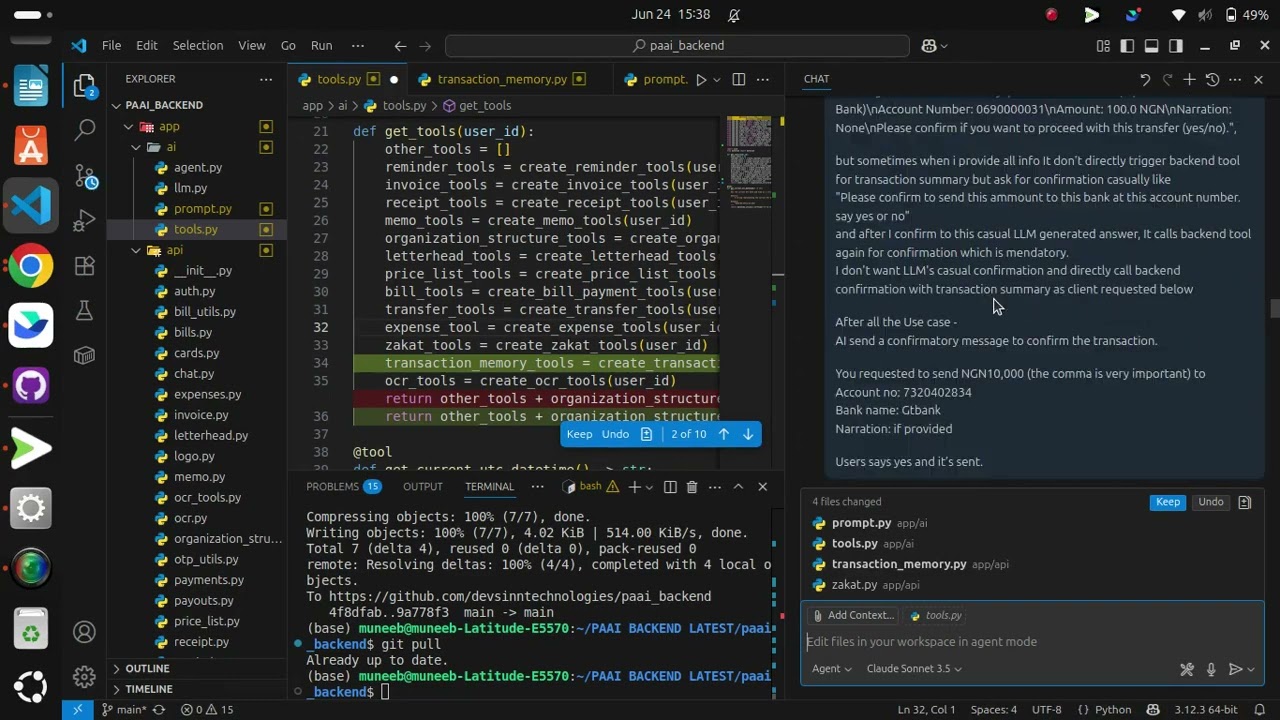Add a new terminal with plus icon
The height and width of the screenshot is (720, 1280).
[x=634, y=487]
